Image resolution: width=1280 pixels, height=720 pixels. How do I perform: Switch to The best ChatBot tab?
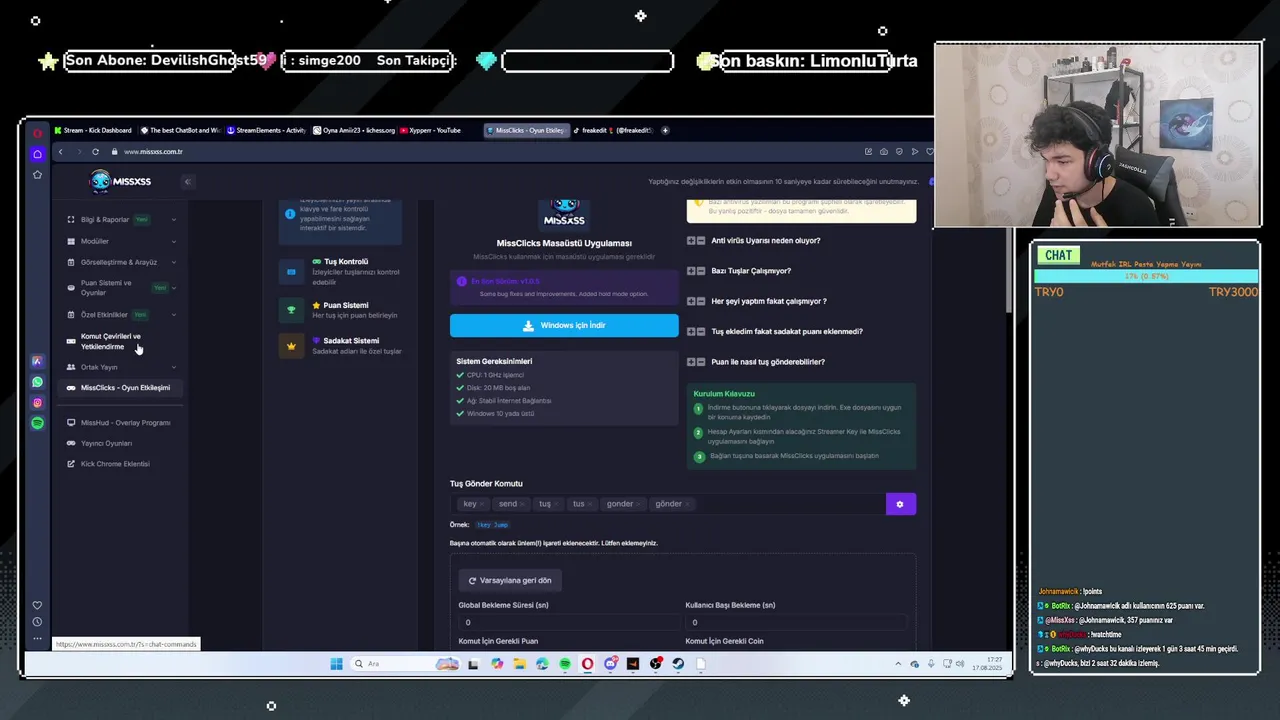coord(181,130)
